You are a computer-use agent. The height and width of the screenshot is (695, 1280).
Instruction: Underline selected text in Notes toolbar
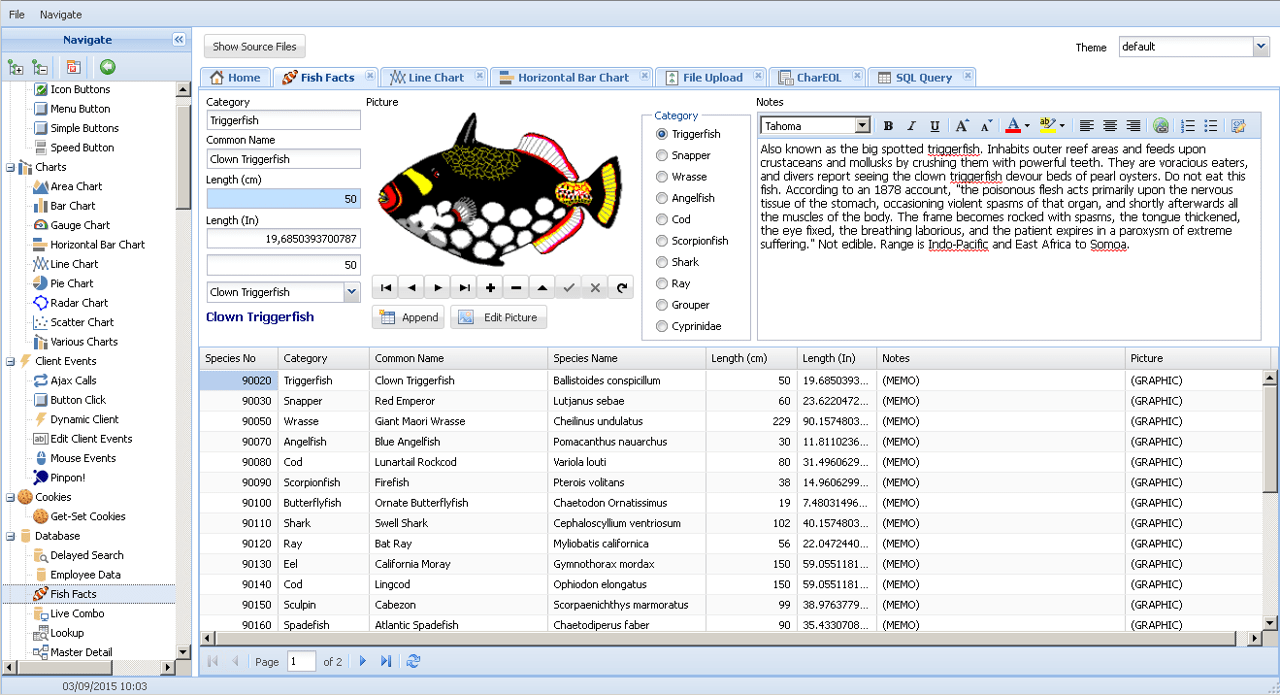pos(935,125)
